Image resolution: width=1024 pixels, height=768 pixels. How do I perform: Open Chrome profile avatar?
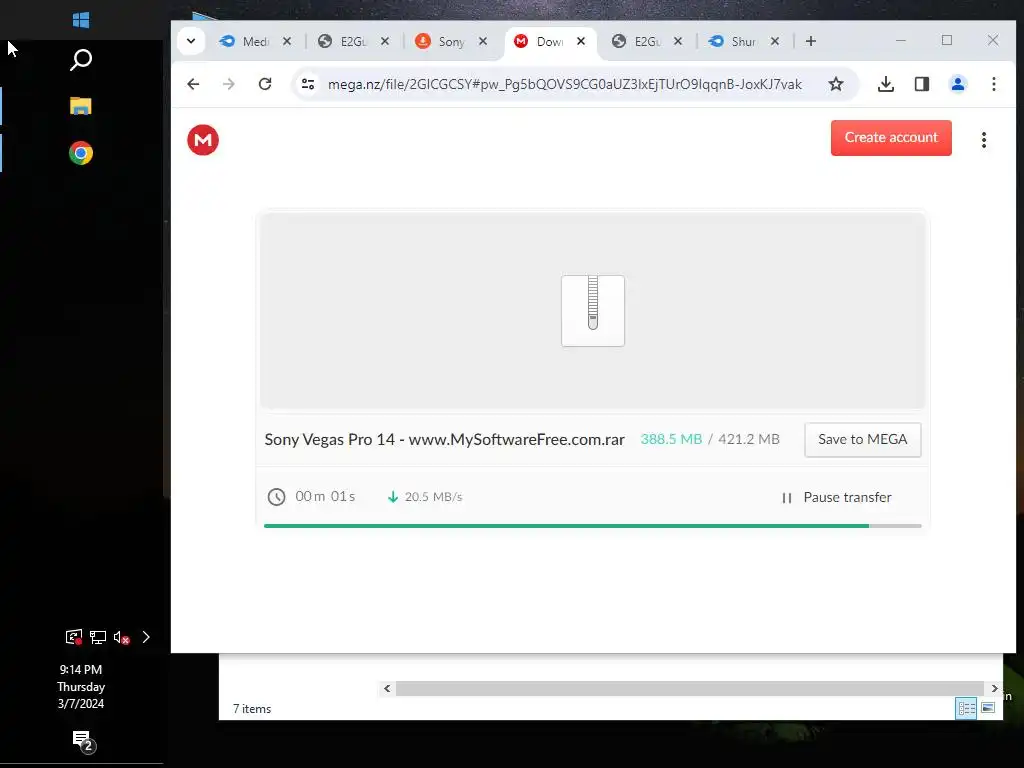957,84
